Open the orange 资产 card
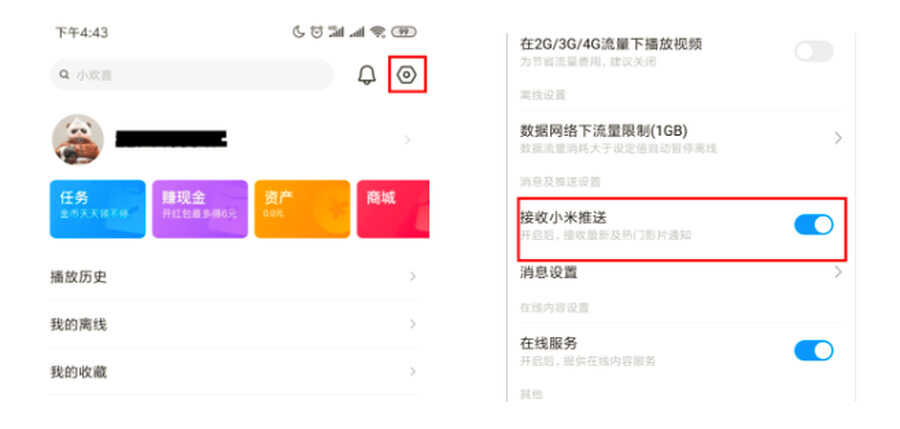The height and width of the screenshot is (429, 900). [x=302, y=209]
